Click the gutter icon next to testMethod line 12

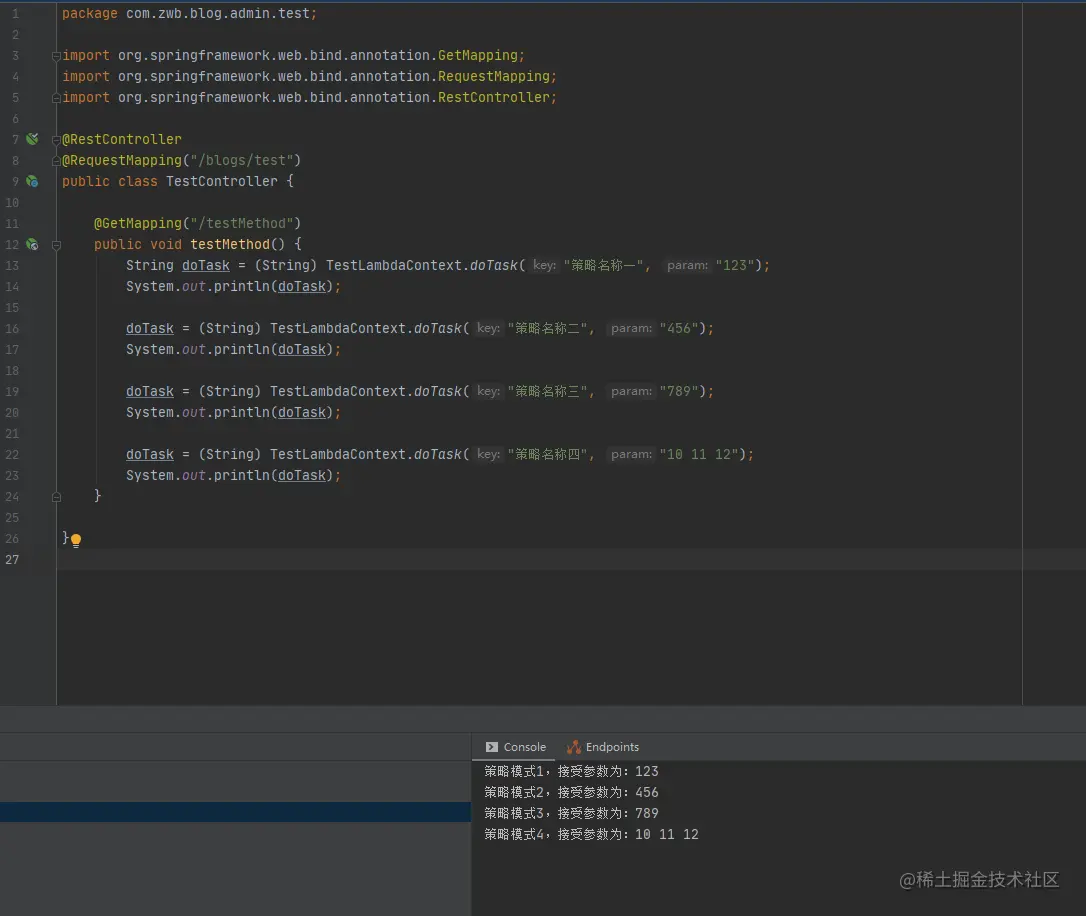click(32, 244)
